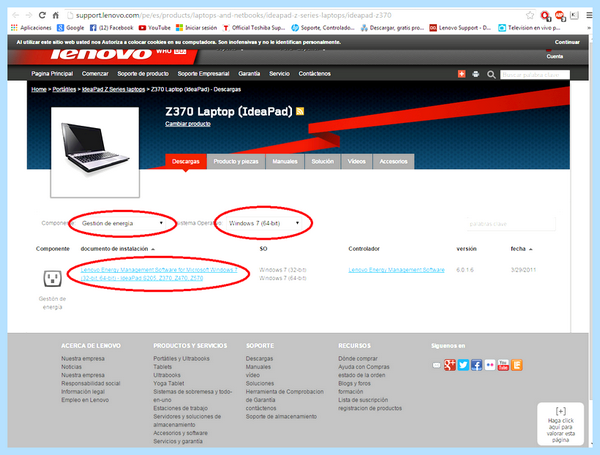Sort by documento de instalación column
Screen dimensions: 600x455
117,249
